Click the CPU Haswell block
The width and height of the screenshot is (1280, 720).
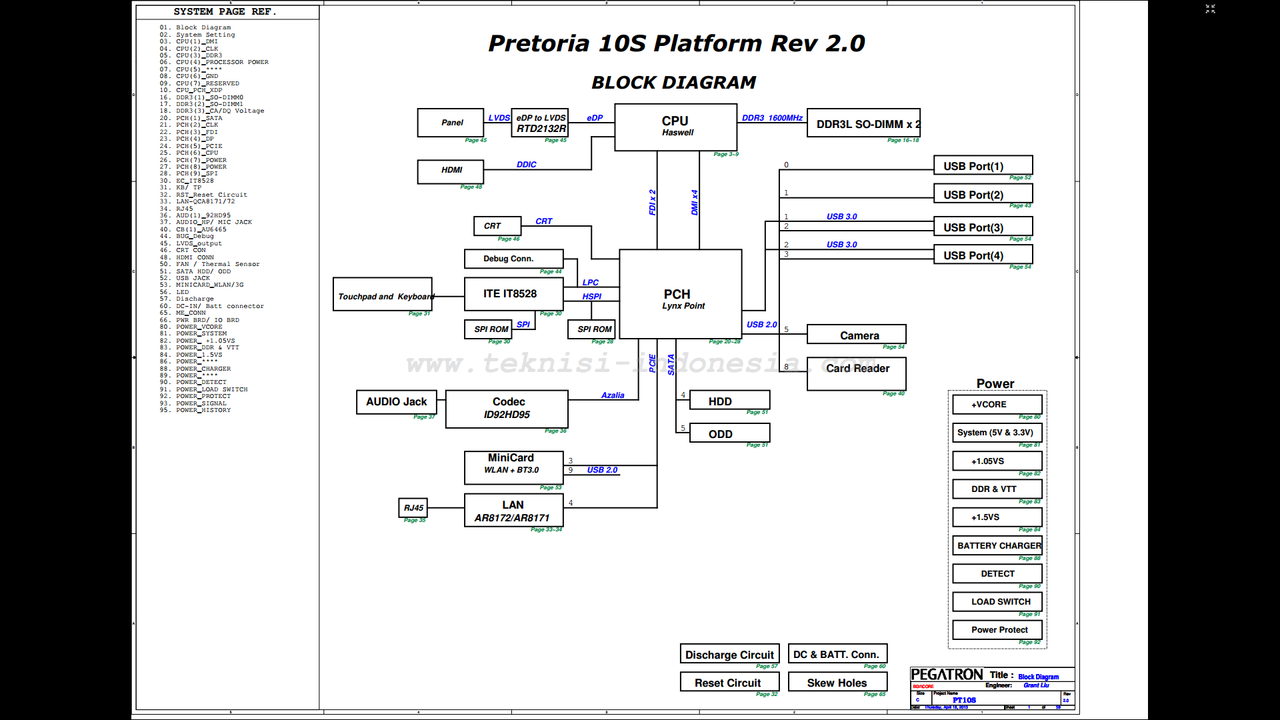pos(676,128)
